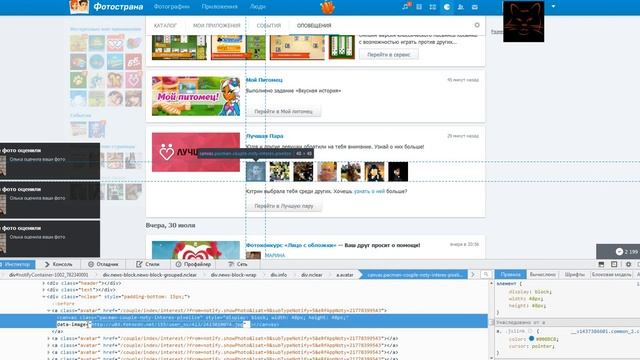Screen dimensions: 640x360
Task: Switch to the ОПОВЕЩЕНИЯ tab
Action: click(x=314, y=25)
